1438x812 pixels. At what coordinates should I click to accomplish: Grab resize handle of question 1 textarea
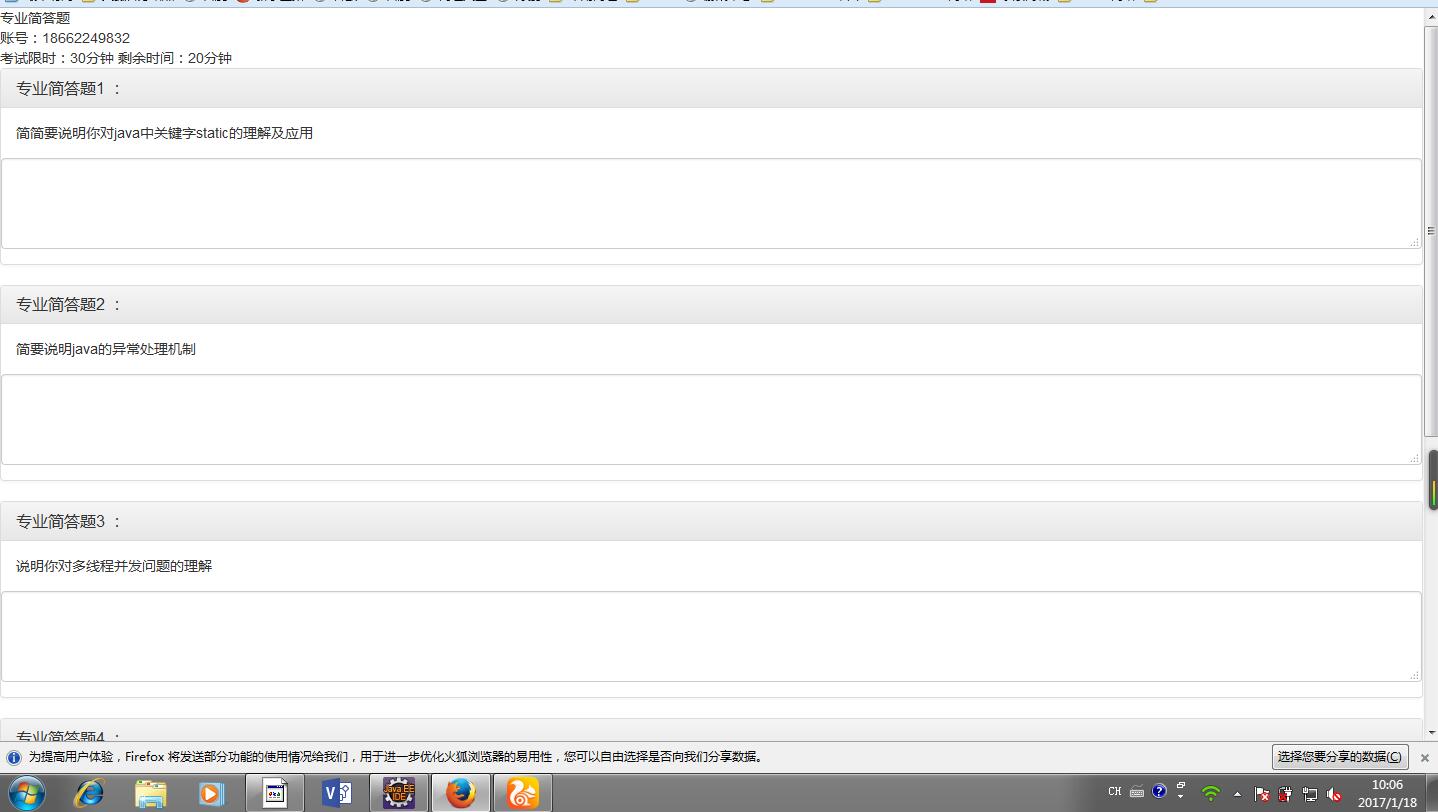1414,242
